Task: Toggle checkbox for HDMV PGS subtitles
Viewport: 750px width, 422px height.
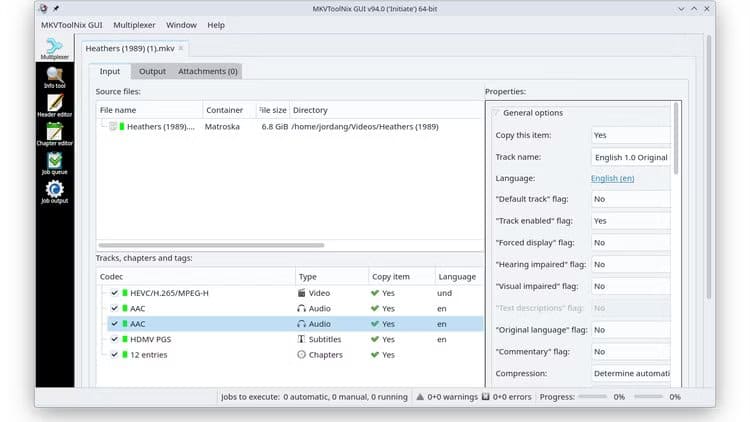Action: [114, 339]
